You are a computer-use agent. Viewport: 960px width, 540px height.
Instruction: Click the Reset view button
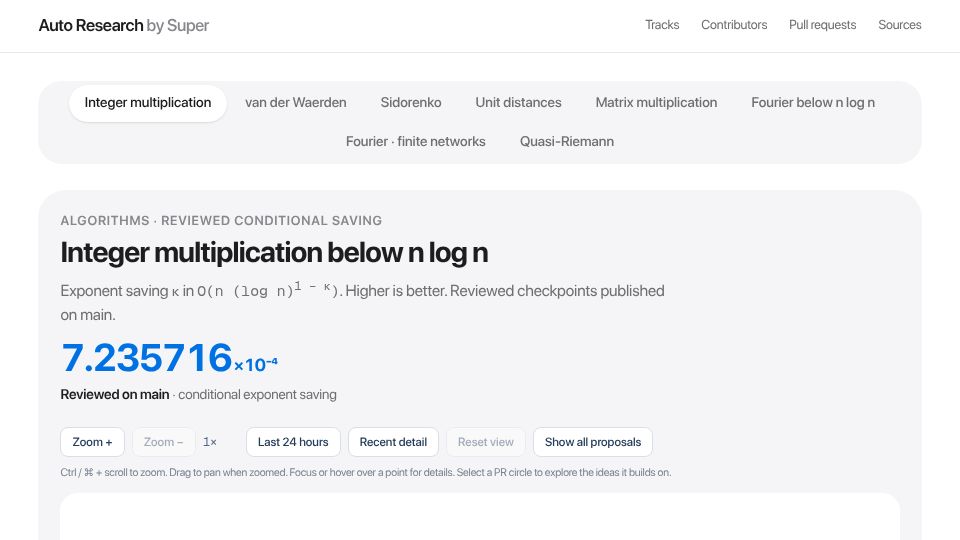click(x=486, y=442)
